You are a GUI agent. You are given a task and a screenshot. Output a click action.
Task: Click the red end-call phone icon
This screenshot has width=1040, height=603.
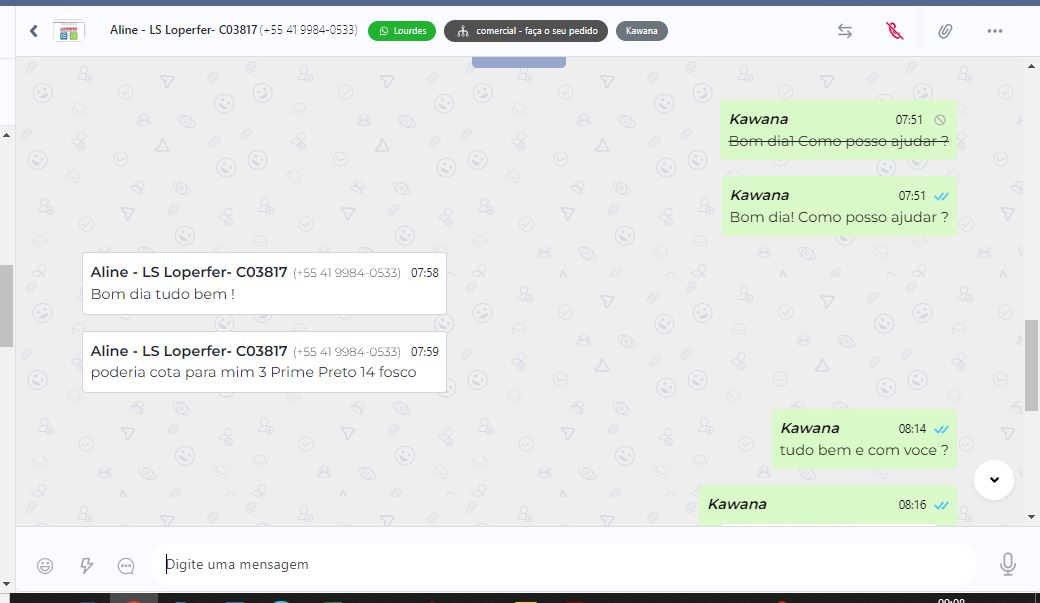(x=895, y=31)
